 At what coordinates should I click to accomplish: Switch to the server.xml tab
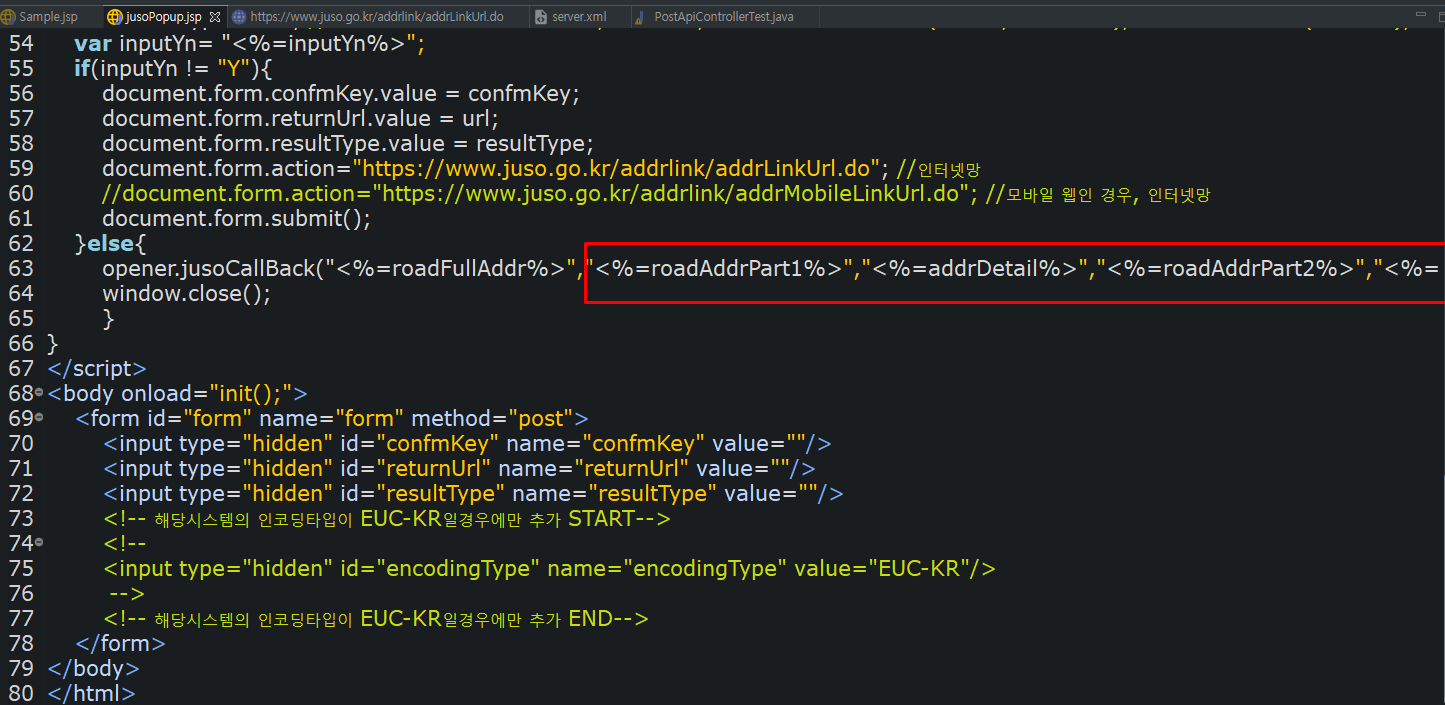click(578, 17)
